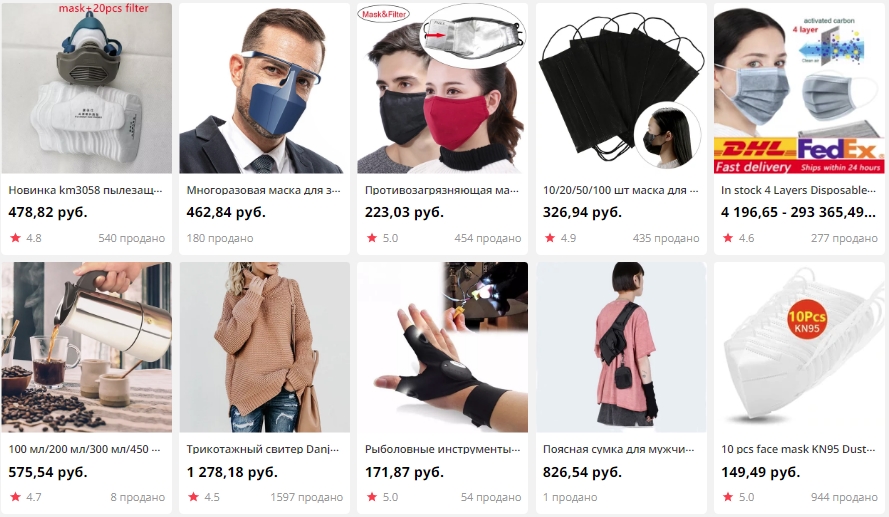Click the knitted sweater product photo
This screenshot has width=889, height=517.
tap(265, 347)
